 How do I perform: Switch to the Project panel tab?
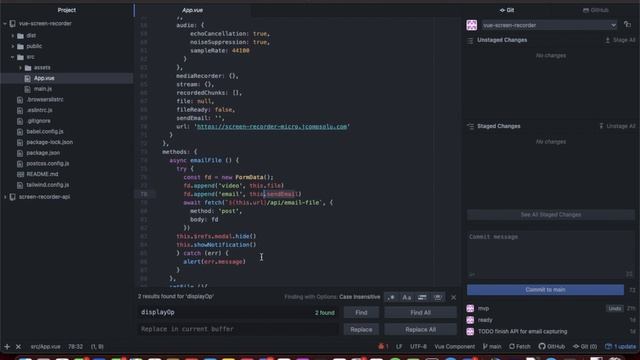point(67,10)
